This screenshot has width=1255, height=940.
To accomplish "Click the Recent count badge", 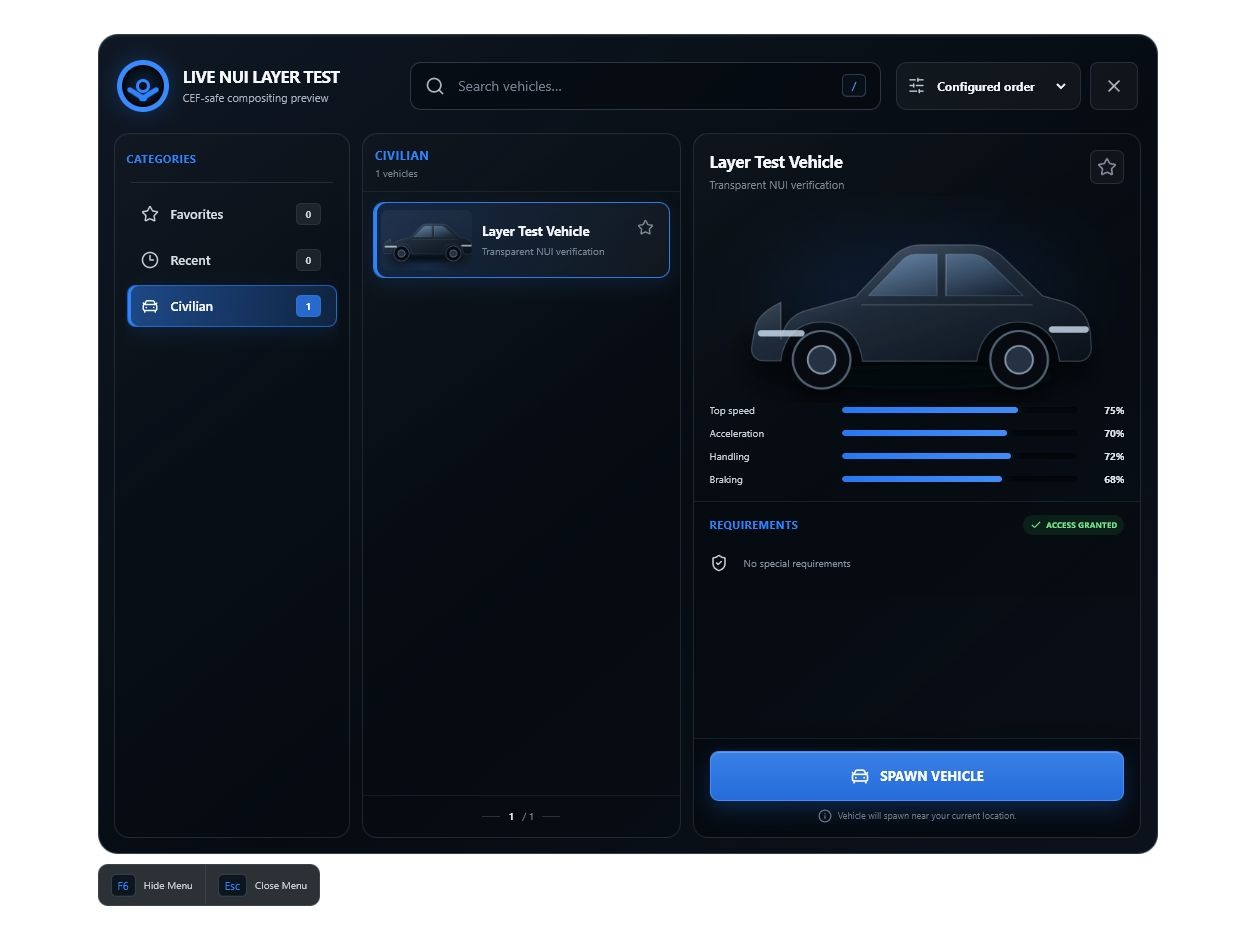I will tap(308, 260).
